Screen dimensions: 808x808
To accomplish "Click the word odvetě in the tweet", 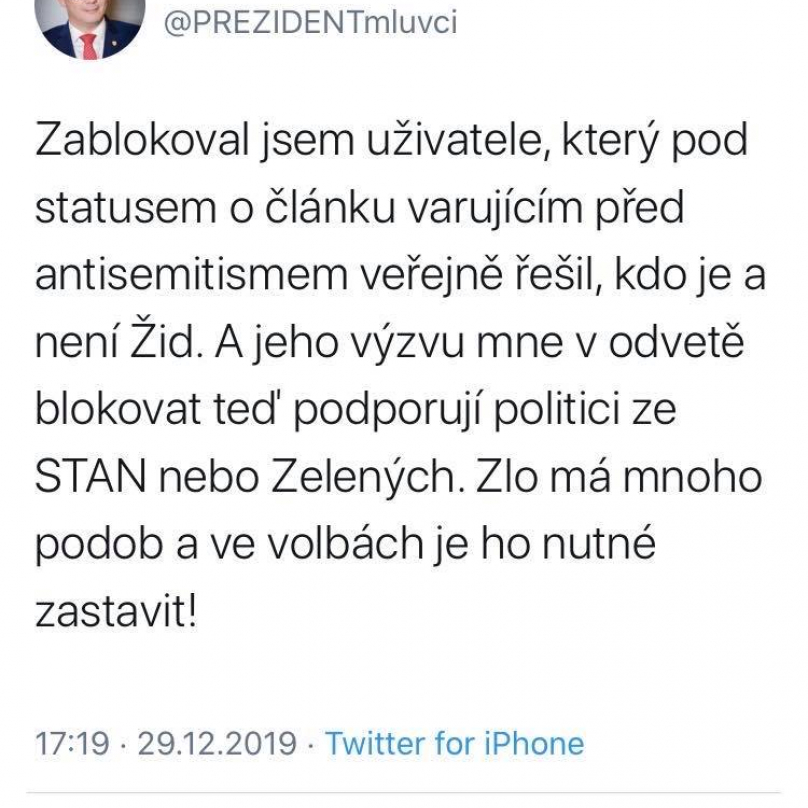I will [676, 341].
